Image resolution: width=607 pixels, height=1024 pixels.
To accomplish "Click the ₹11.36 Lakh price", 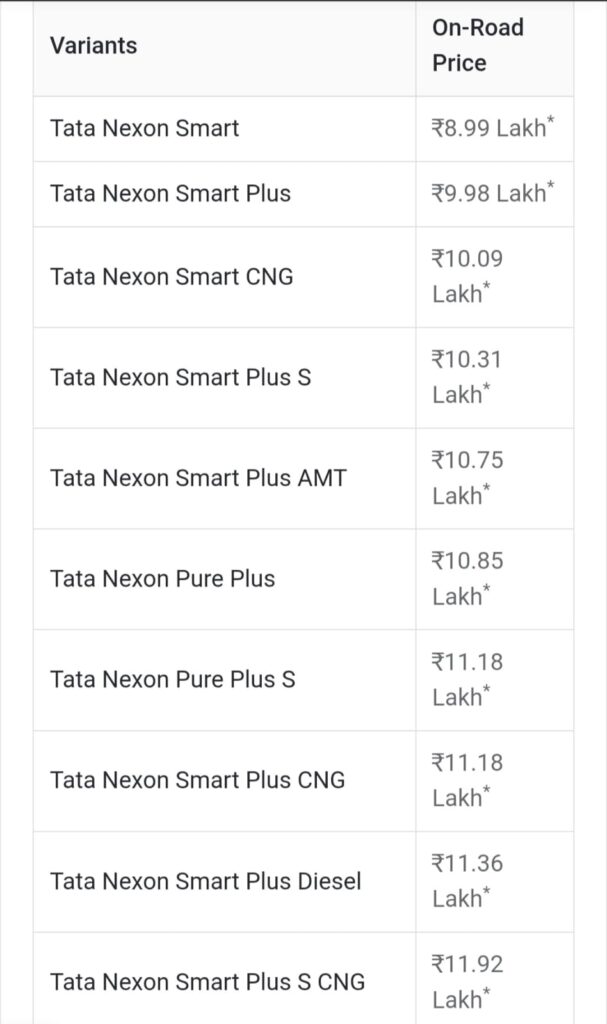I will point(468,881).
